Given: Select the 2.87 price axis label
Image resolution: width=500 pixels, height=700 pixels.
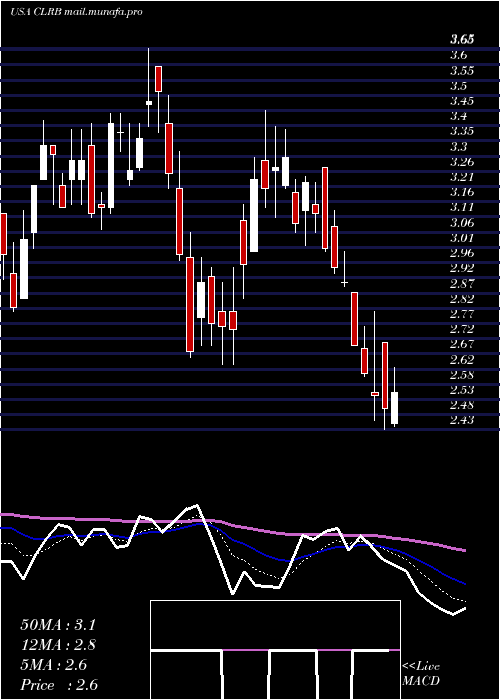Looking at the screenshot, I should pos(462,283).
